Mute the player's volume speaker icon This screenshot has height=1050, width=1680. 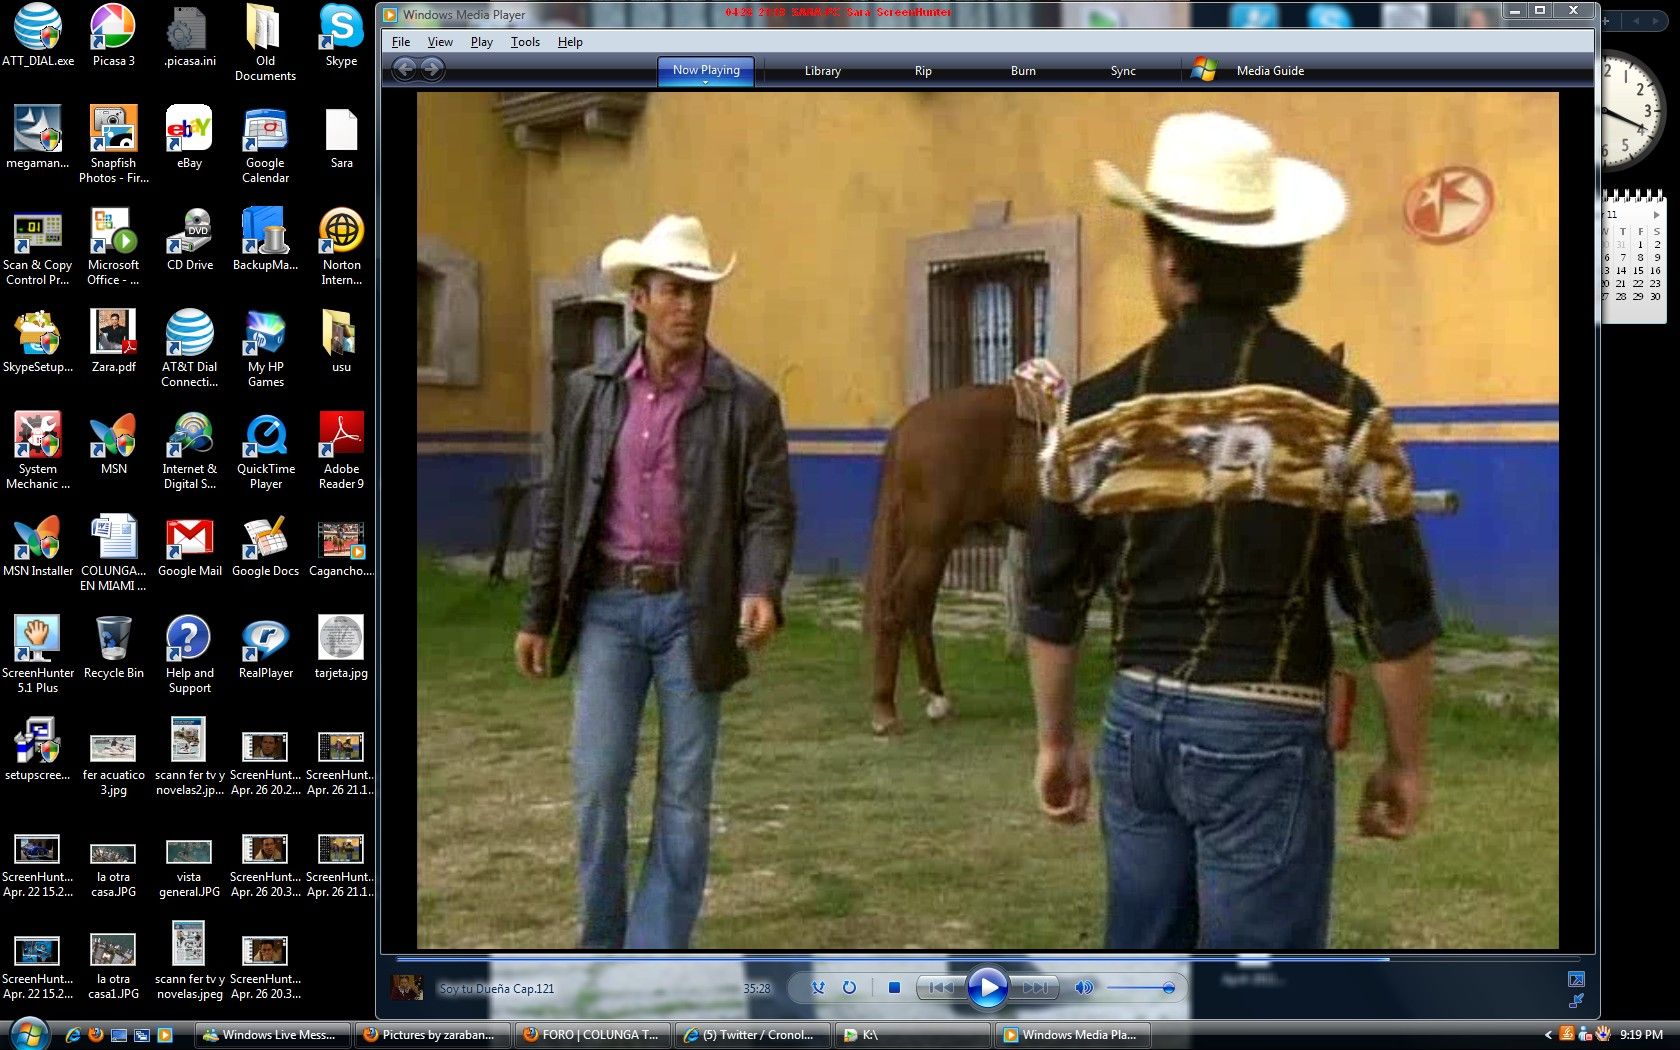1083,988
